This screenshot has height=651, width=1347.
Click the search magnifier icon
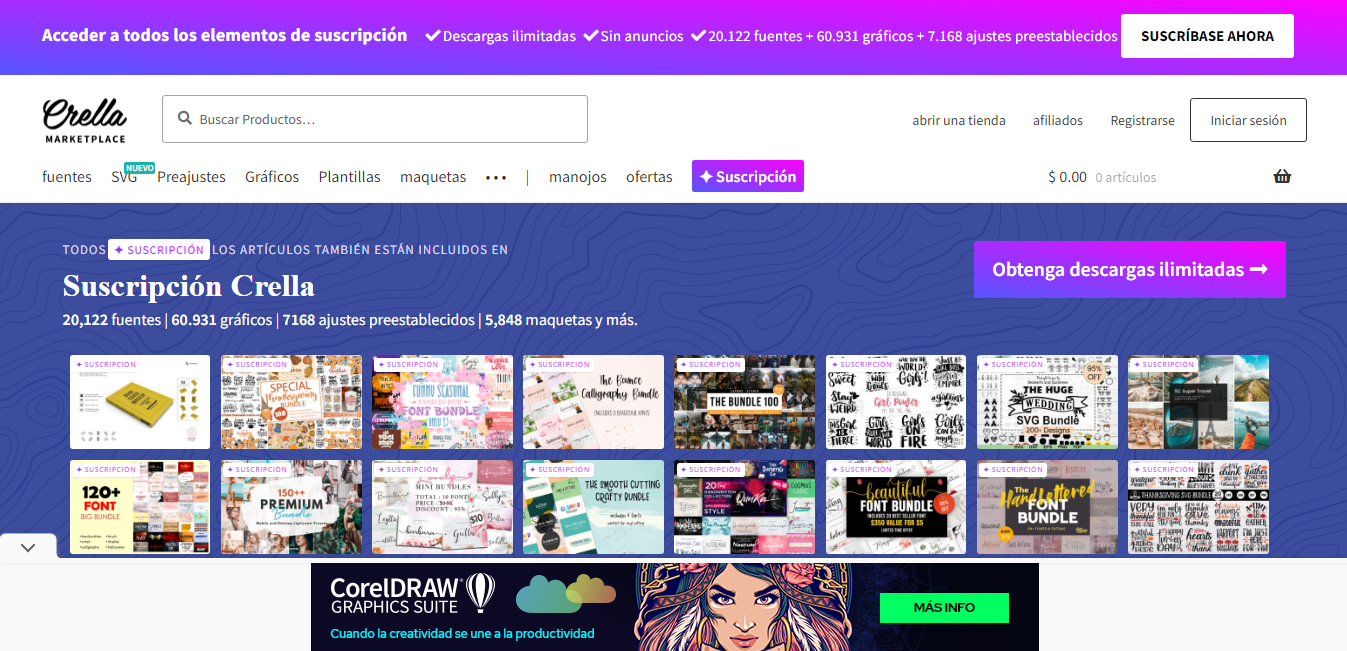[184, 118]
